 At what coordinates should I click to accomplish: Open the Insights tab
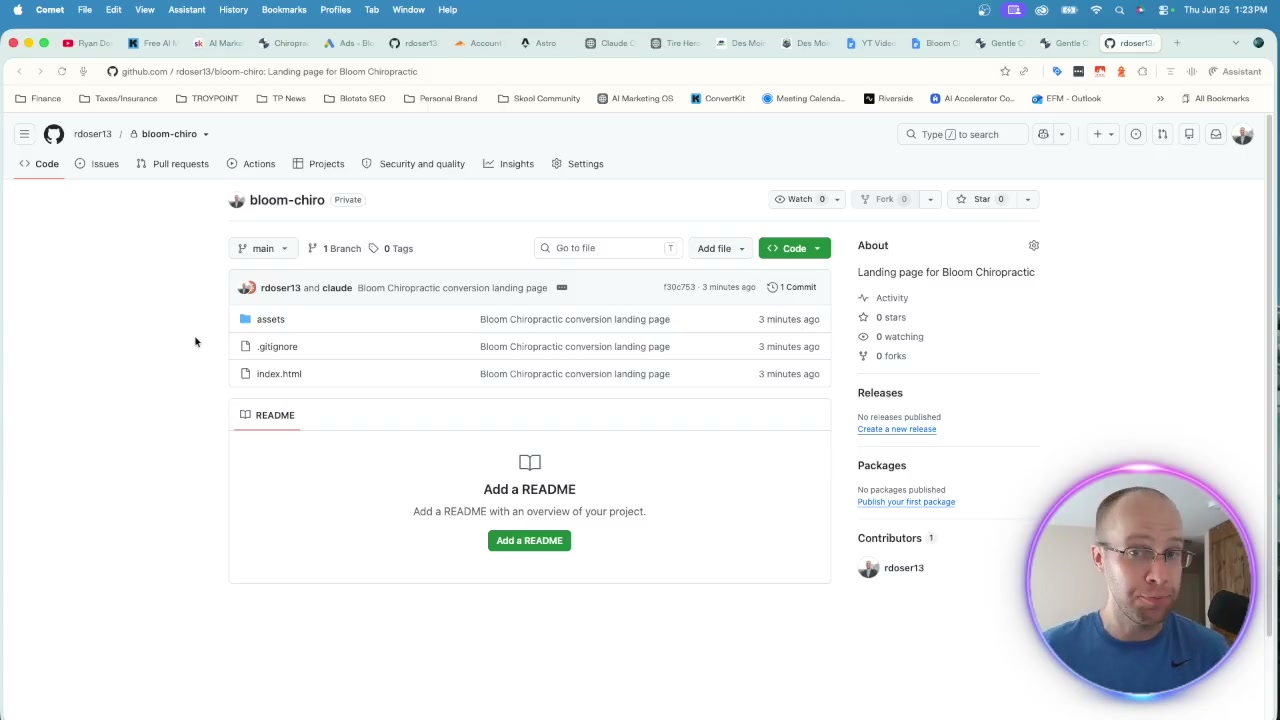tap(508, 164)
